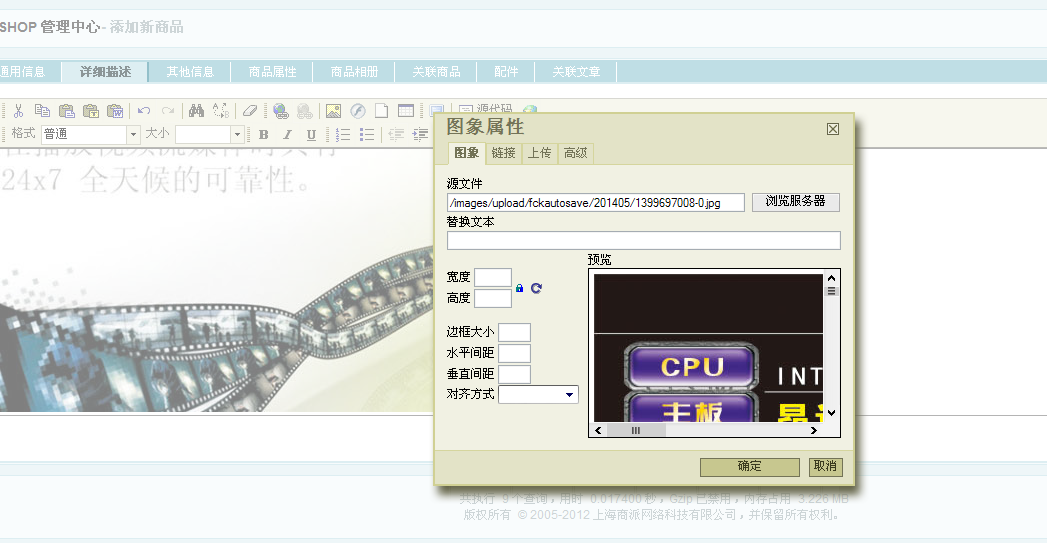Click the preview vertical scrollbar thumb
1047x543 pixels.
click(831, 291)
